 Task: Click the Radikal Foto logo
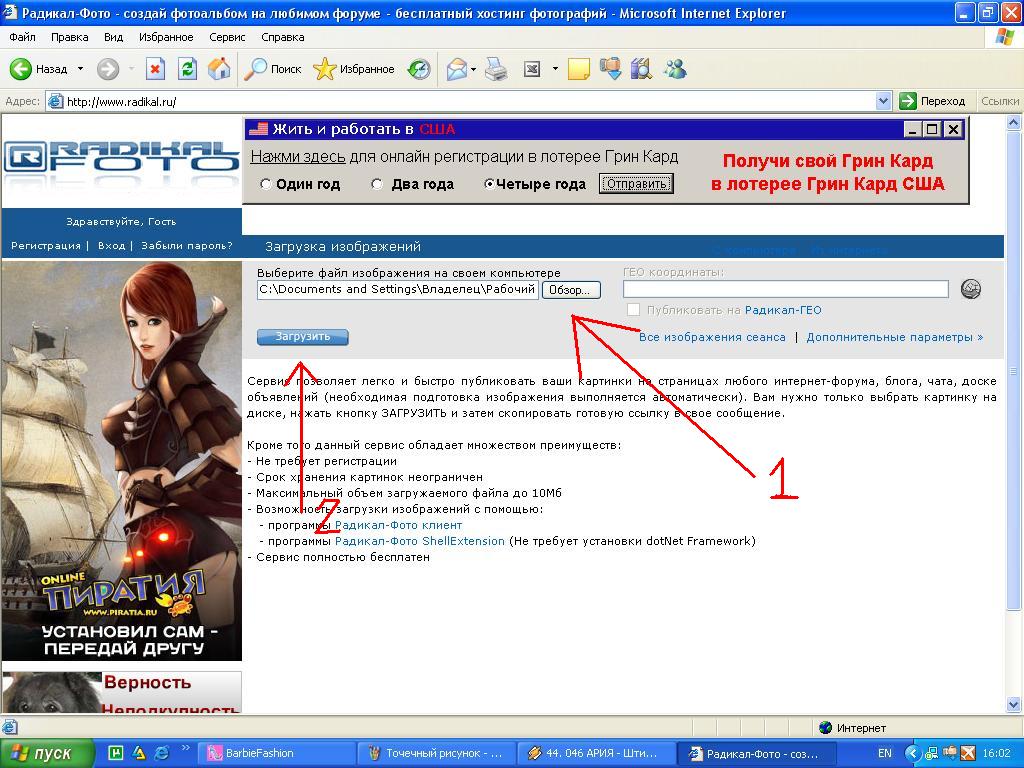[x=121, y=160]
